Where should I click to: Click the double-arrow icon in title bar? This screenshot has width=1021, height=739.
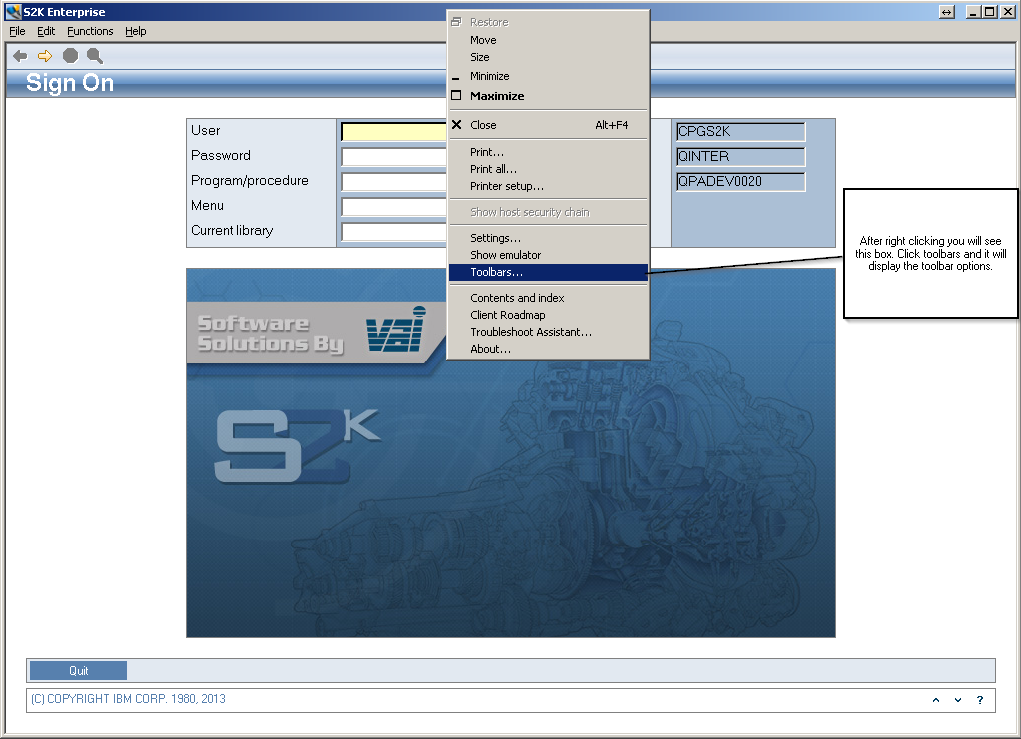tap(947, 12)
